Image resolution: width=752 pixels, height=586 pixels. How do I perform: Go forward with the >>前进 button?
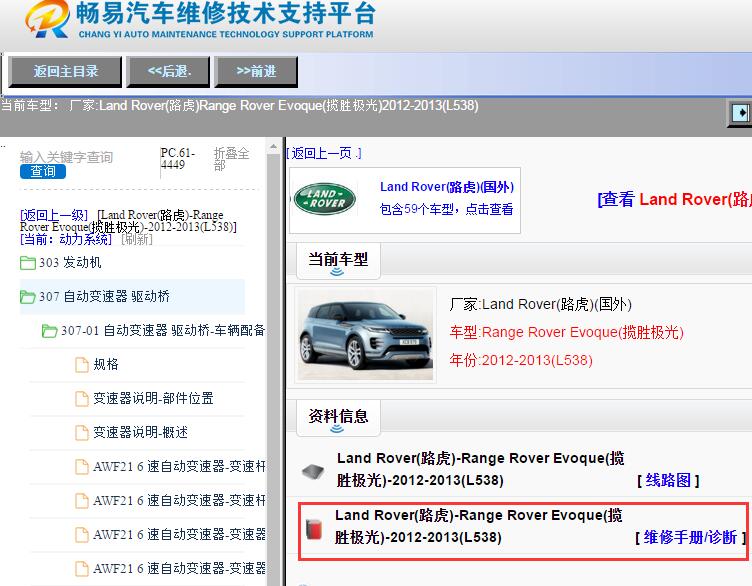coord(256,71)
